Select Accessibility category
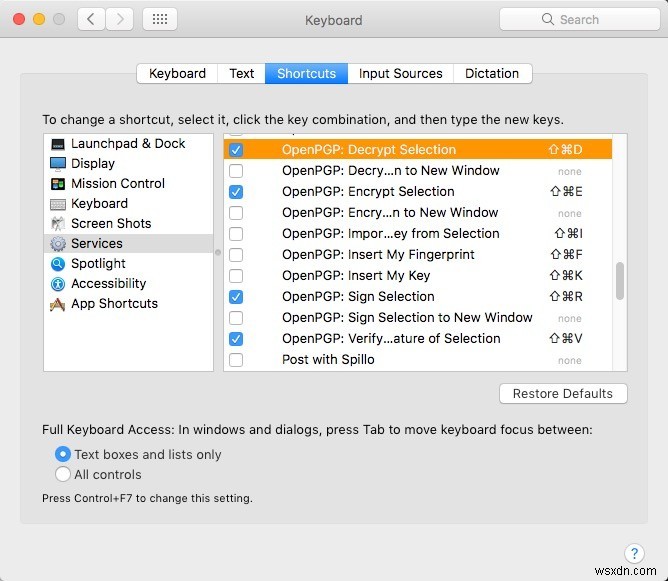668x581 pixels. (128, 284)
